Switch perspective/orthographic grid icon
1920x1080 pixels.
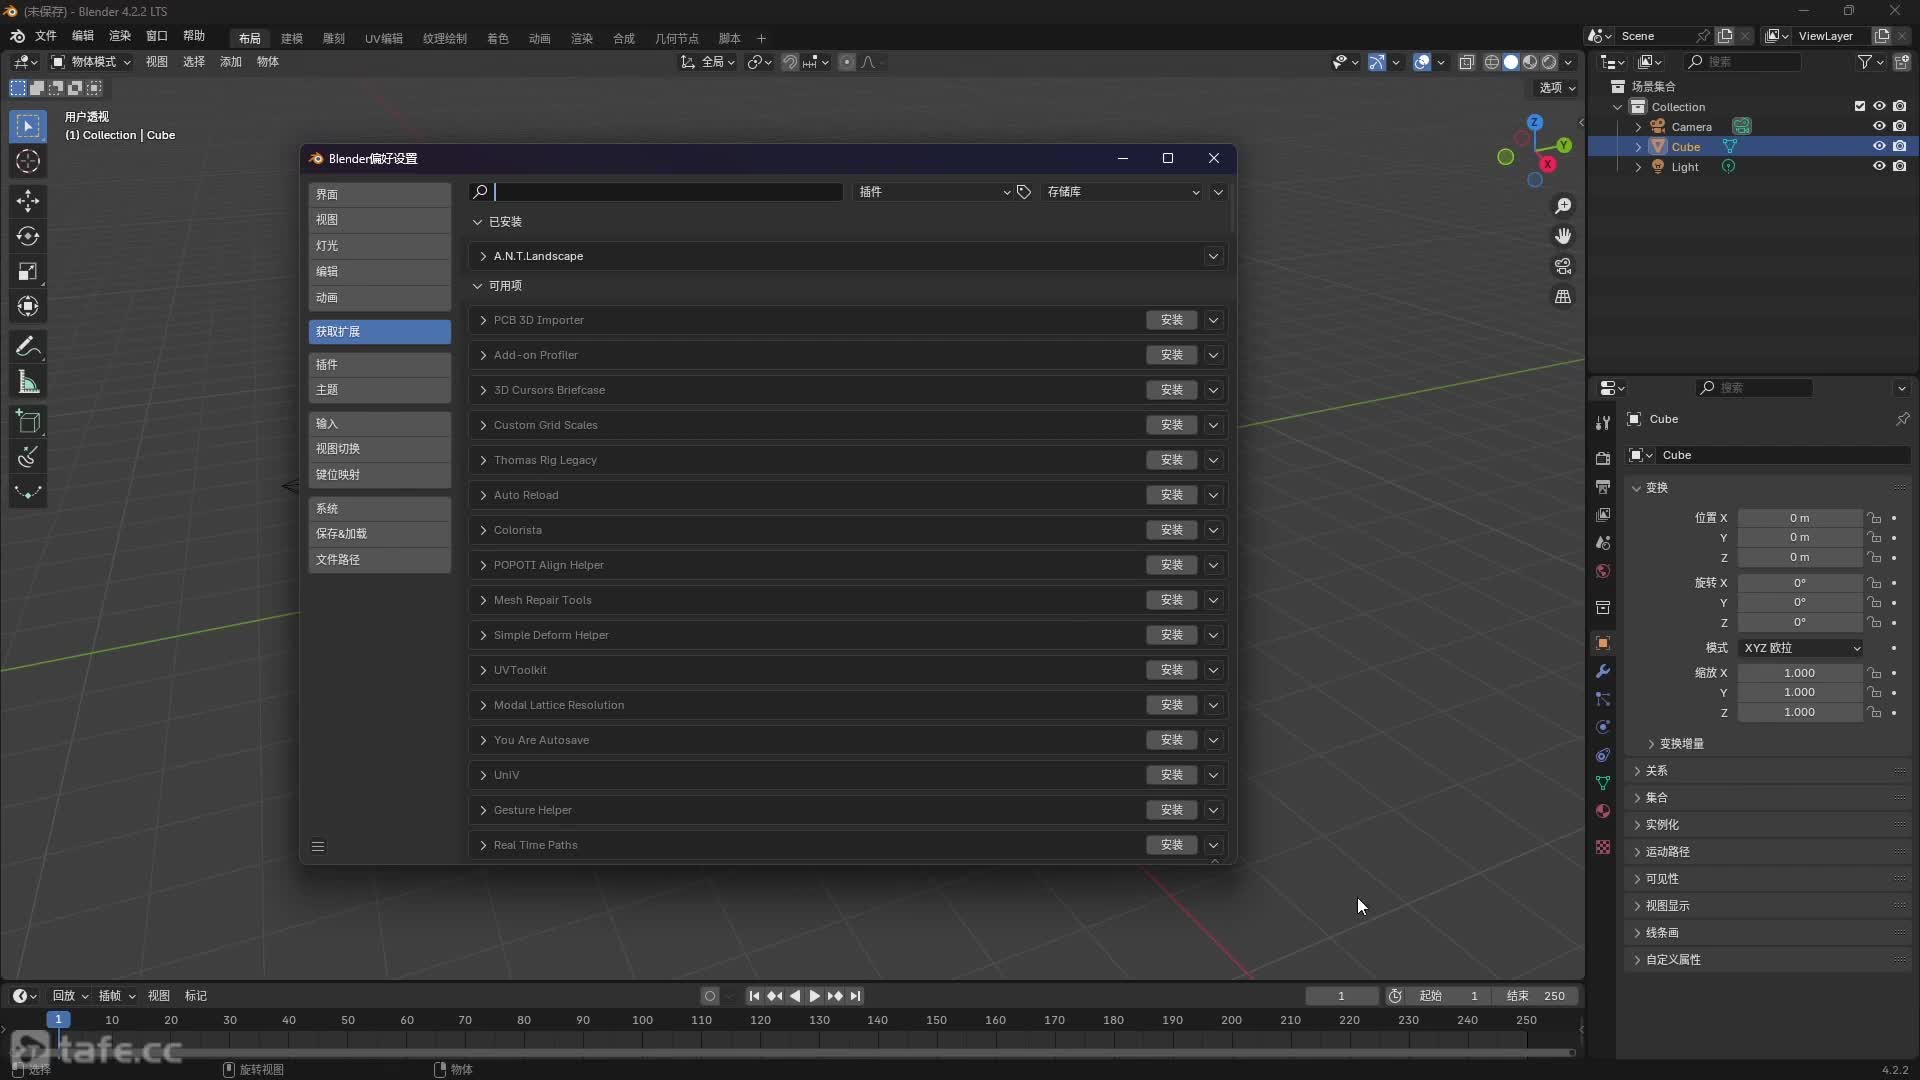coord(1563,297)
